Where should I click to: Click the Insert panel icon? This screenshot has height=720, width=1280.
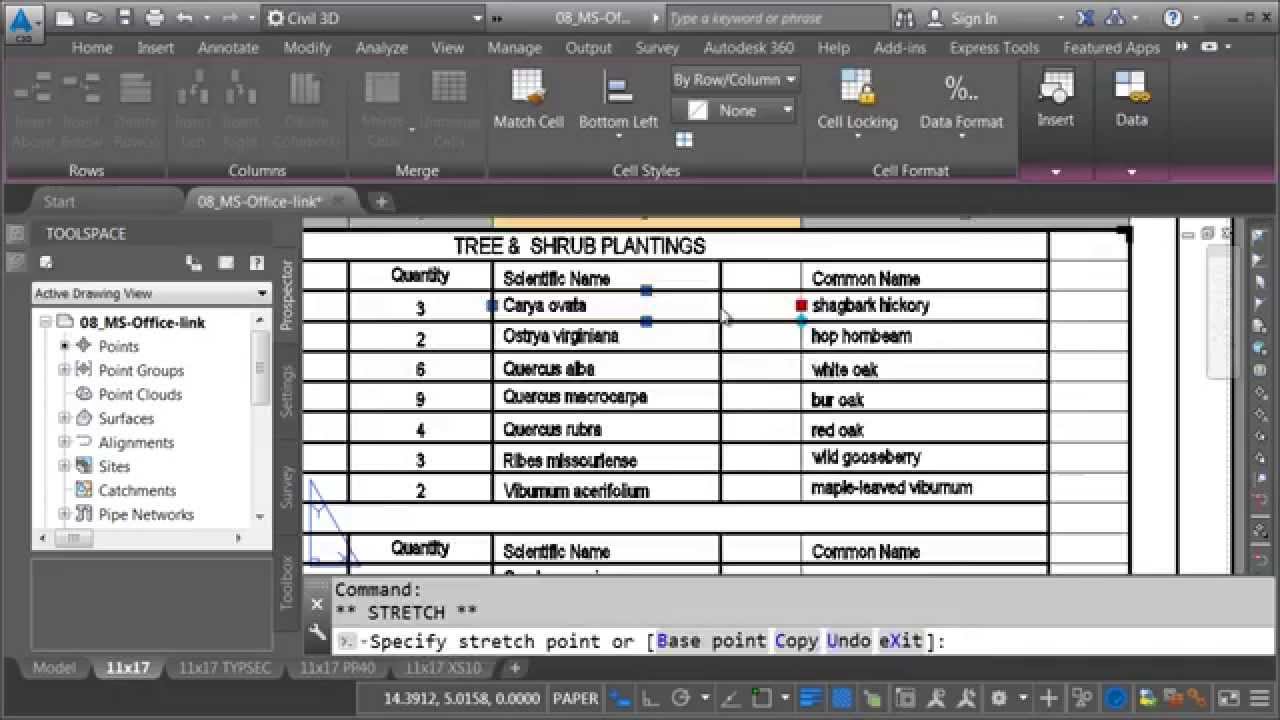point(1055,88)
